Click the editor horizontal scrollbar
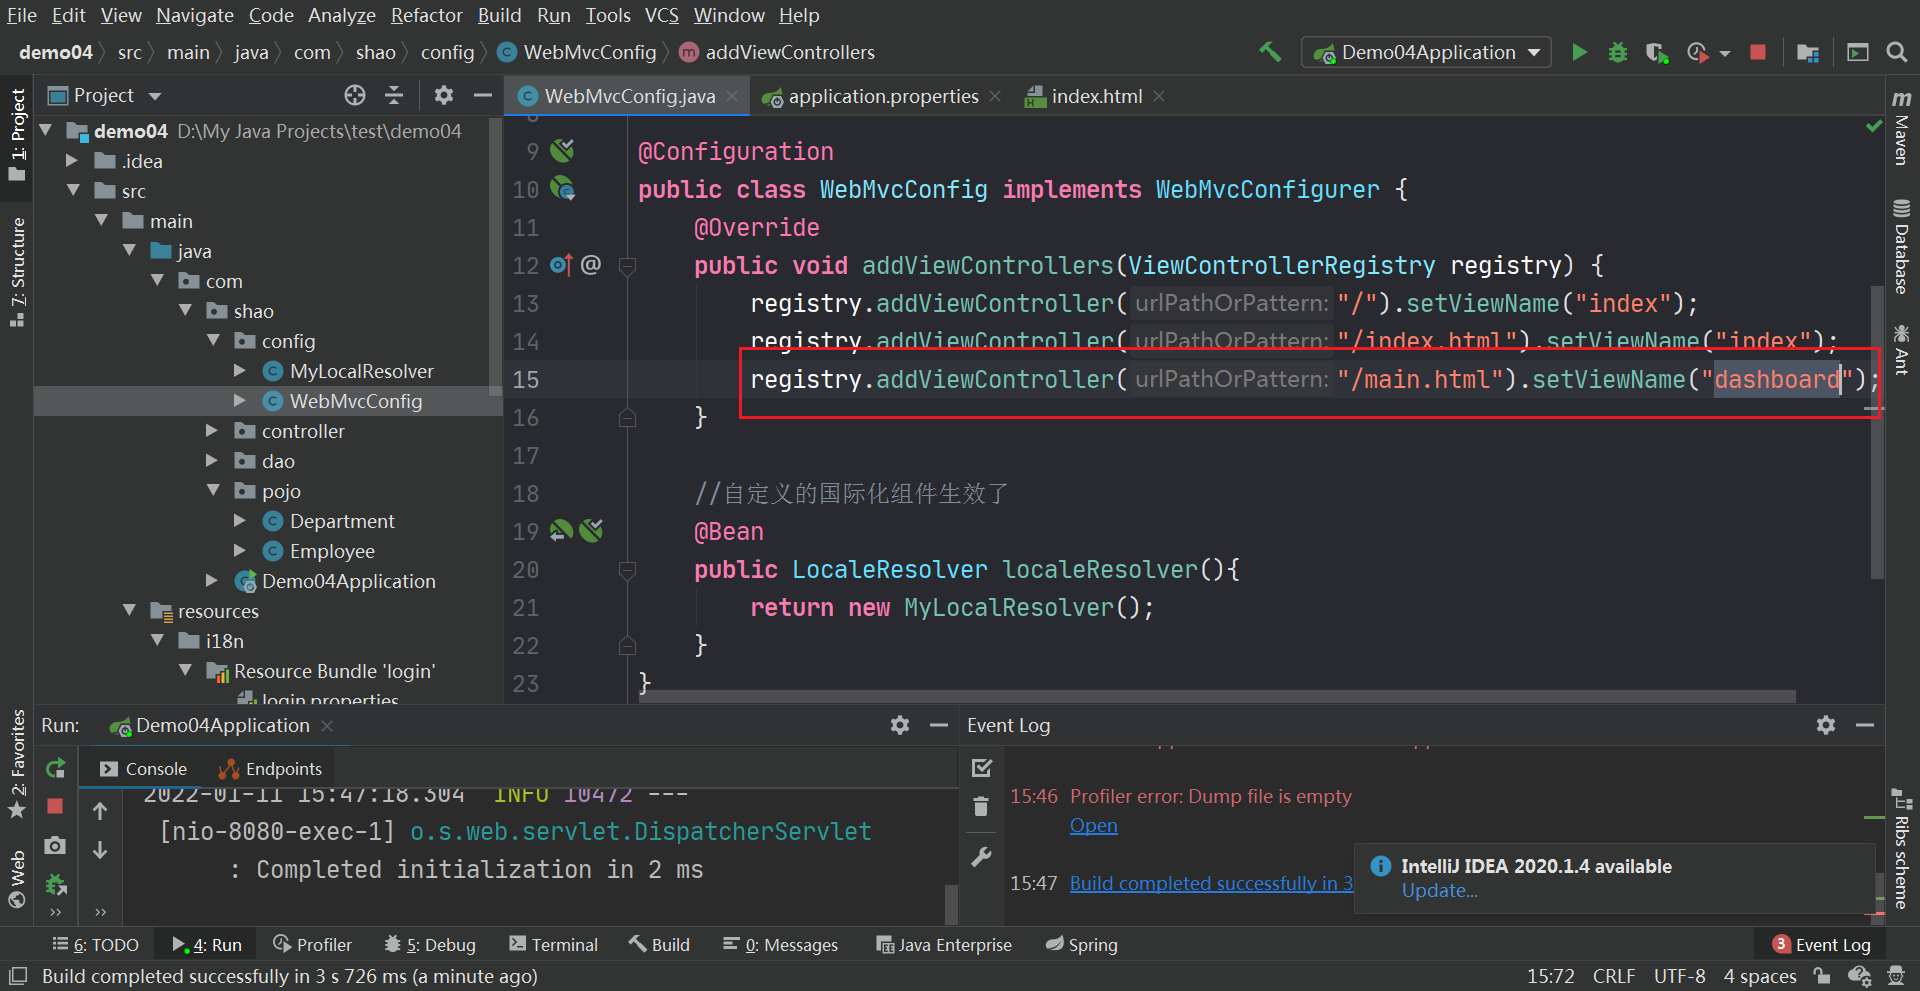 pyautogui.click(x=1216, y=695)
